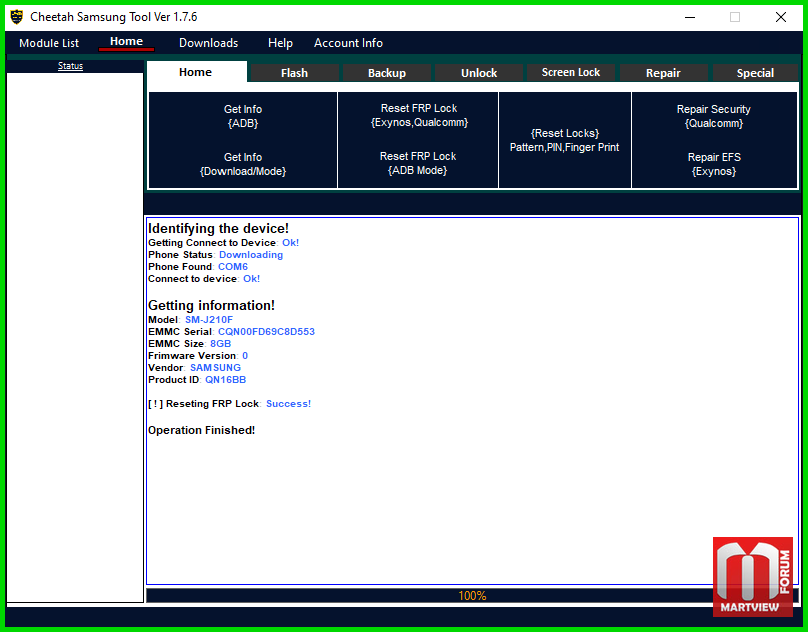
Task: Click the Phone Found COM6 value
Action: pos(233,267)
